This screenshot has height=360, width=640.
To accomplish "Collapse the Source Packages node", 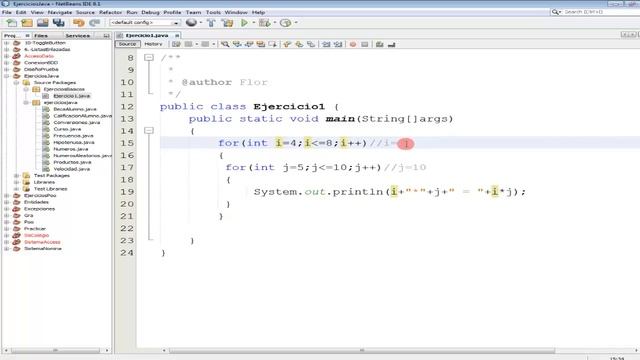I will click(x=16, y=82).
